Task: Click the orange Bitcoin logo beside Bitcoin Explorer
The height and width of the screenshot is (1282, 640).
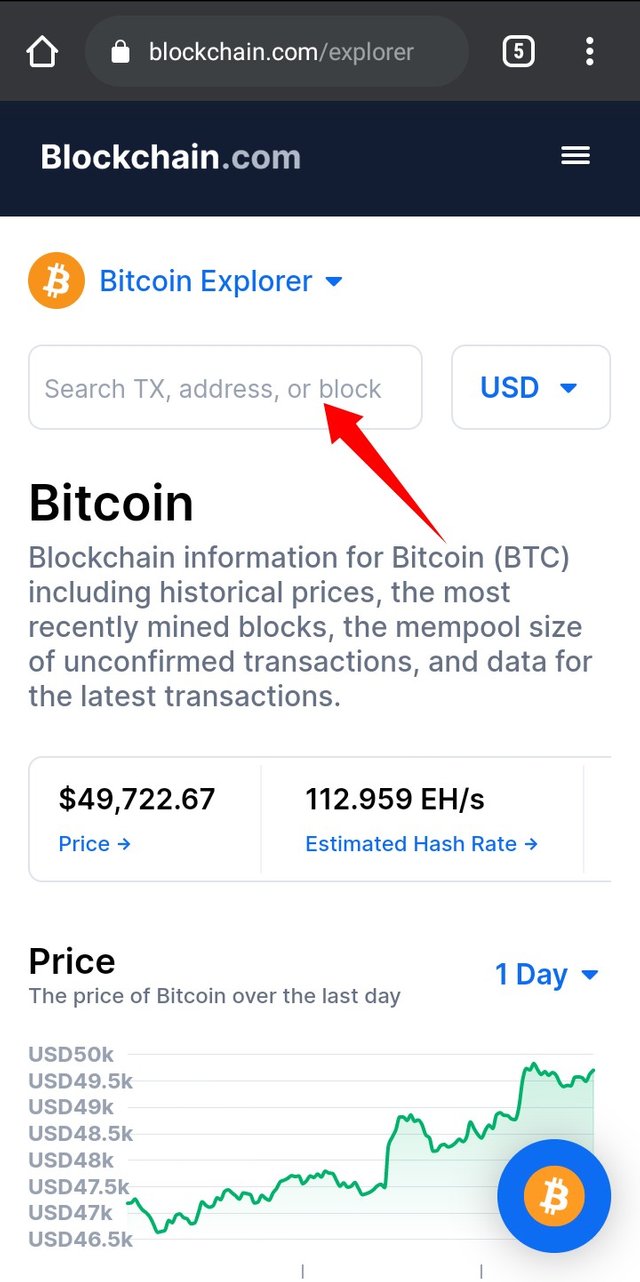Action: [56, 281]
